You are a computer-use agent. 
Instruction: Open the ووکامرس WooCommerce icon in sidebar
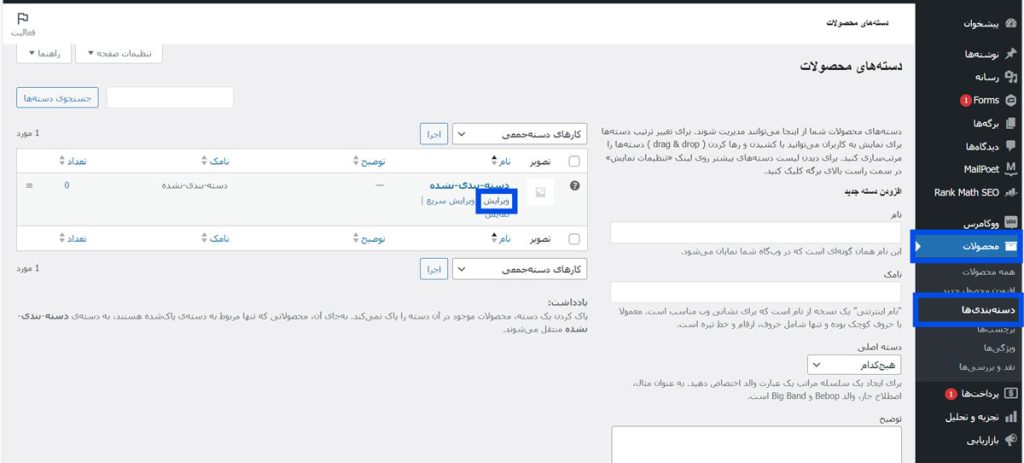tap(1011, 223)
